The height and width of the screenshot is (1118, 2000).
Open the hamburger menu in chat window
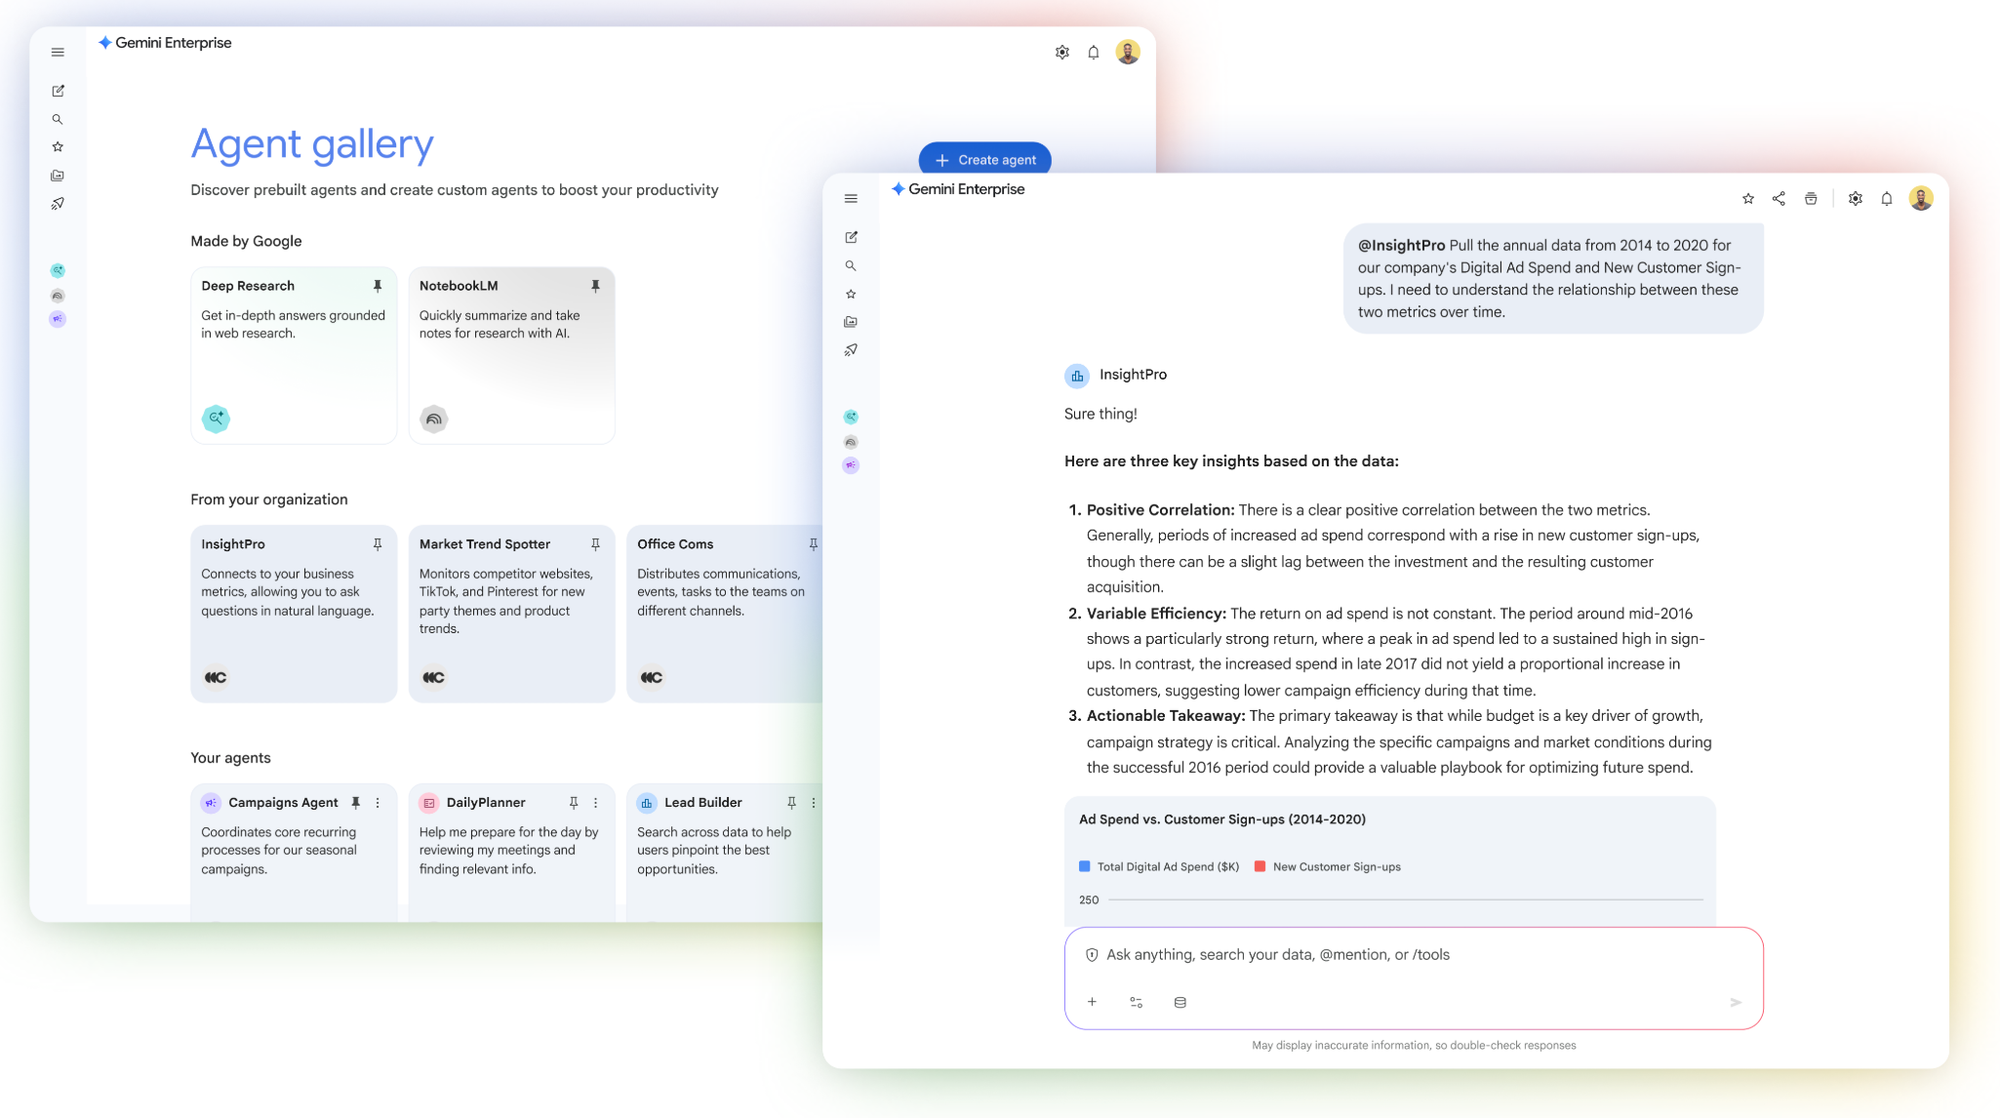[x=851, y=199]
